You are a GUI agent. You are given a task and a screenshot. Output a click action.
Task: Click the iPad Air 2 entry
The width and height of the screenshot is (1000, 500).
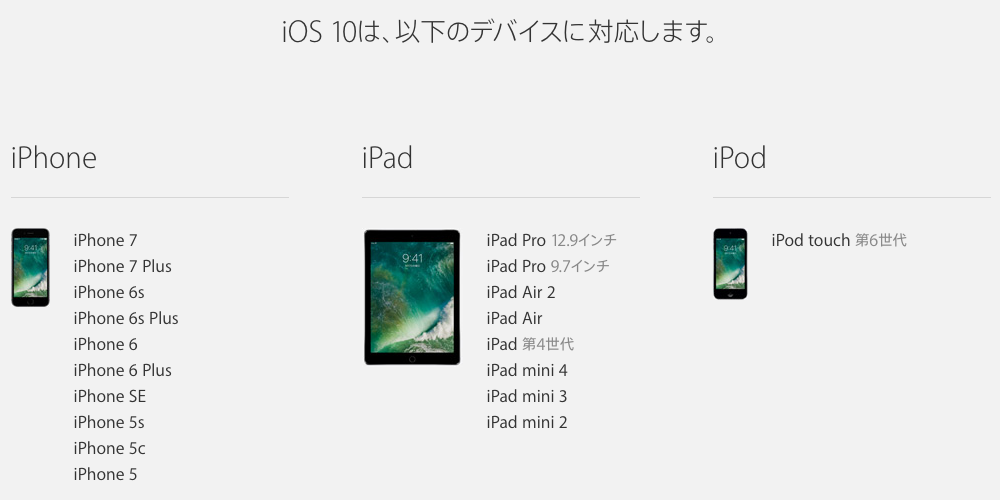[x=521, y=292]
